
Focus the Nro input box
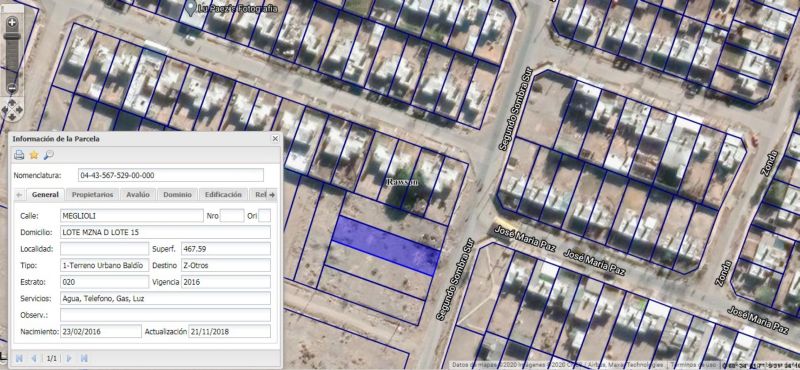point(232,216)
